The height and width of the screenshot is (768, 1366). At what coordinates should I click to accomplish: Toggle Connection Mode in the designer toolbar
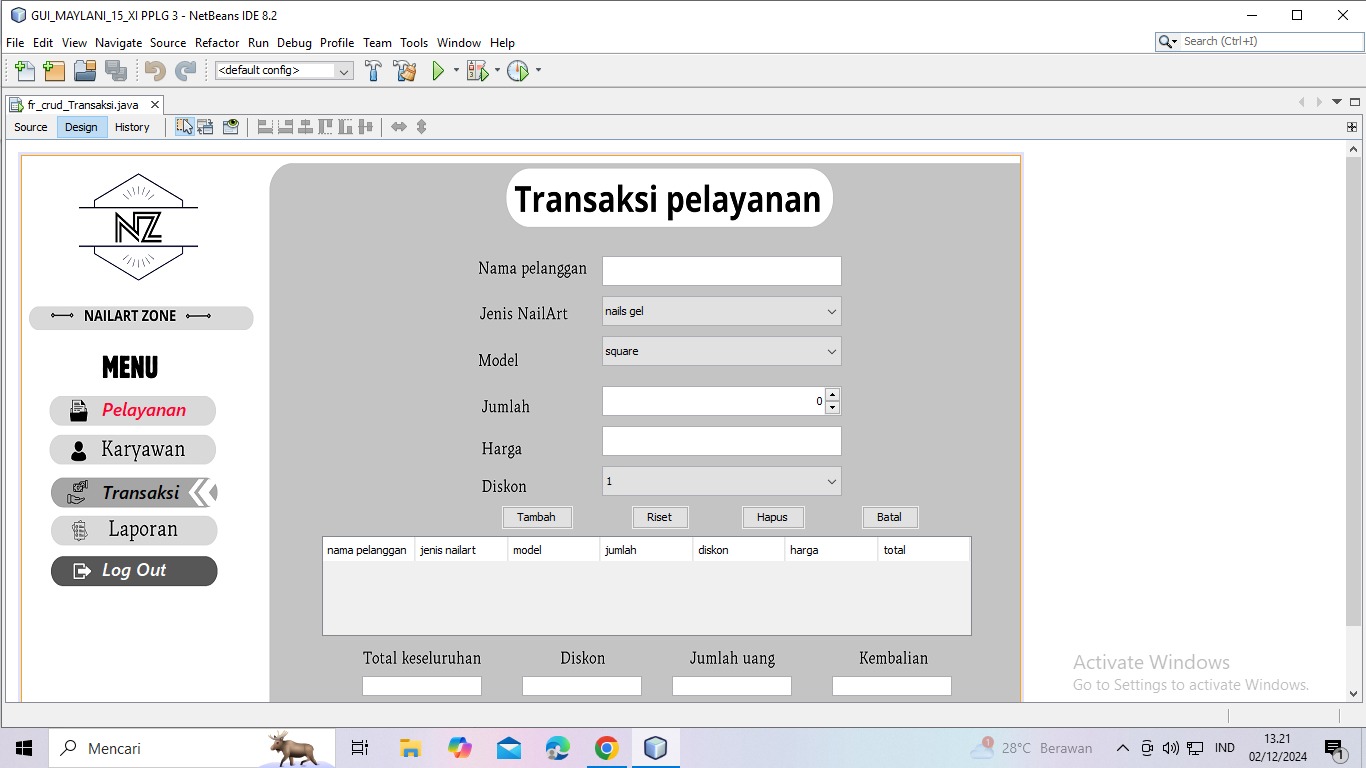(x=206, y=127)
